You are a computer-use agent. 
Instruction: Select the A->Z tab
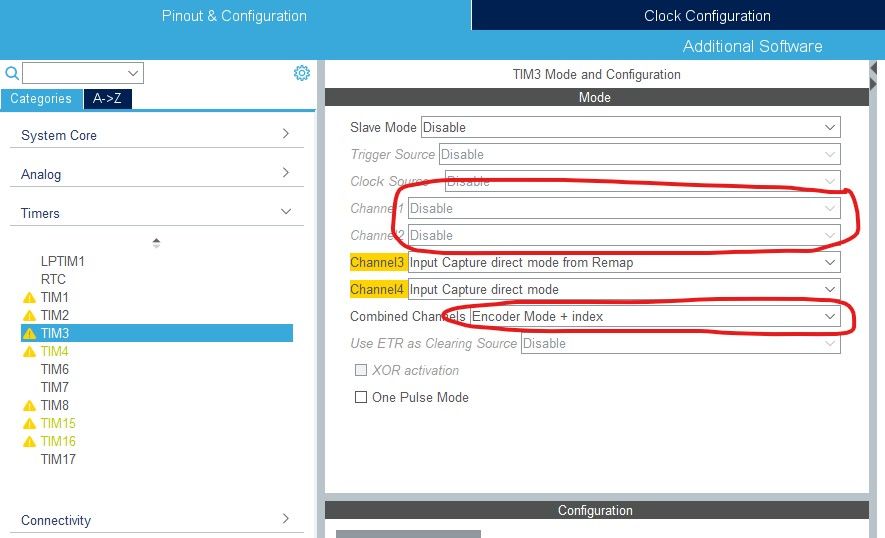107,99
